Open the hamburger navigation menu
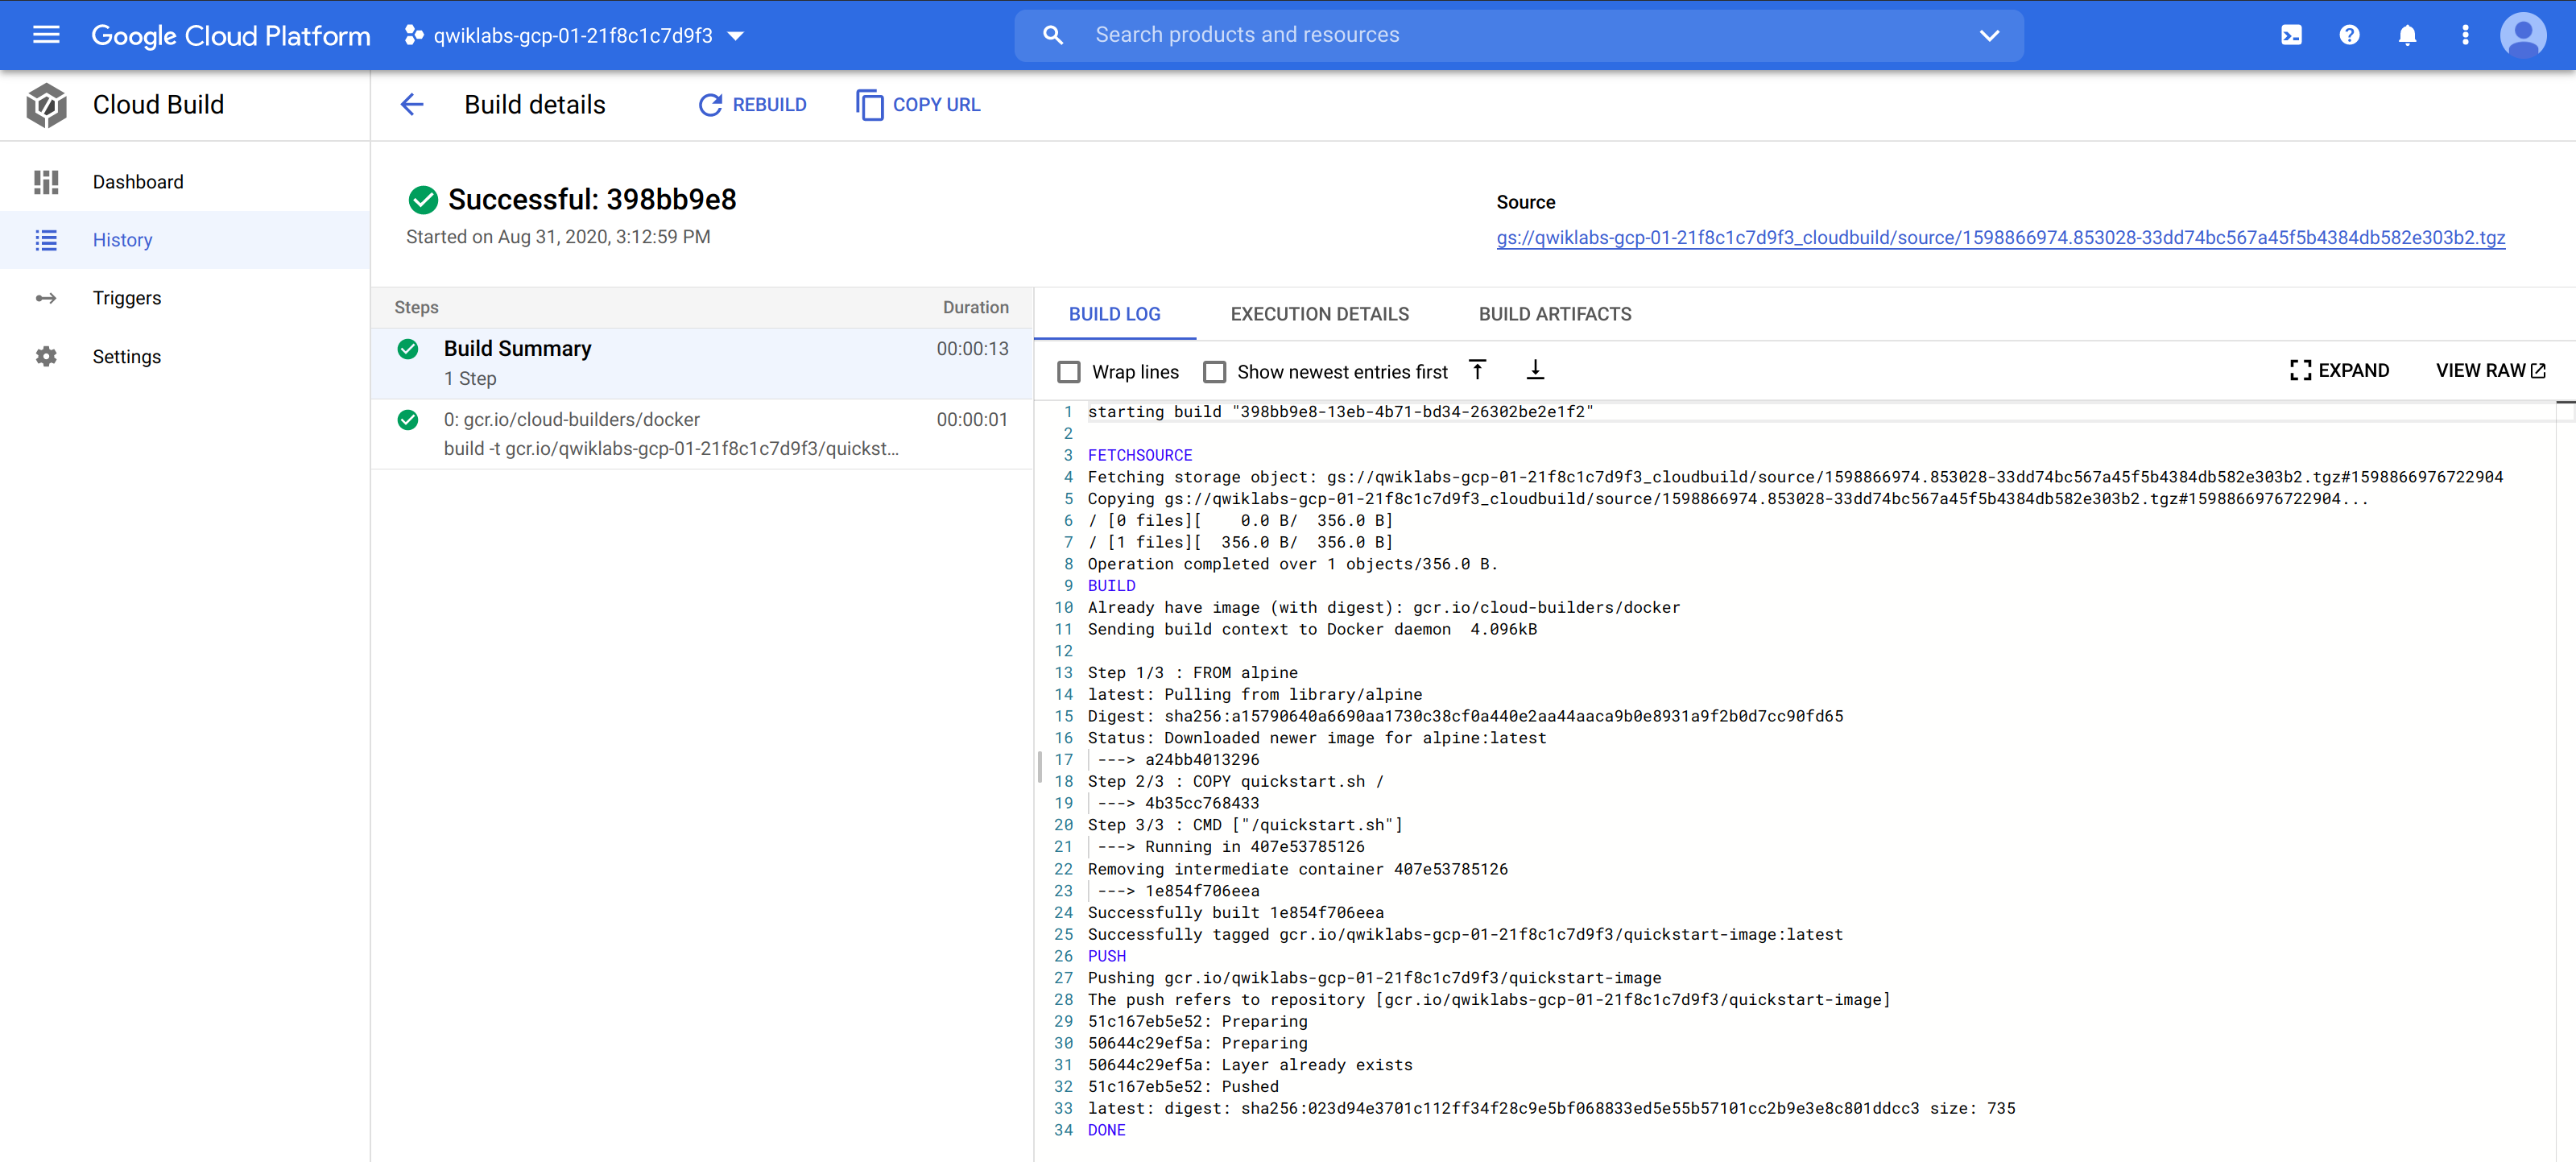 (46, 35)
